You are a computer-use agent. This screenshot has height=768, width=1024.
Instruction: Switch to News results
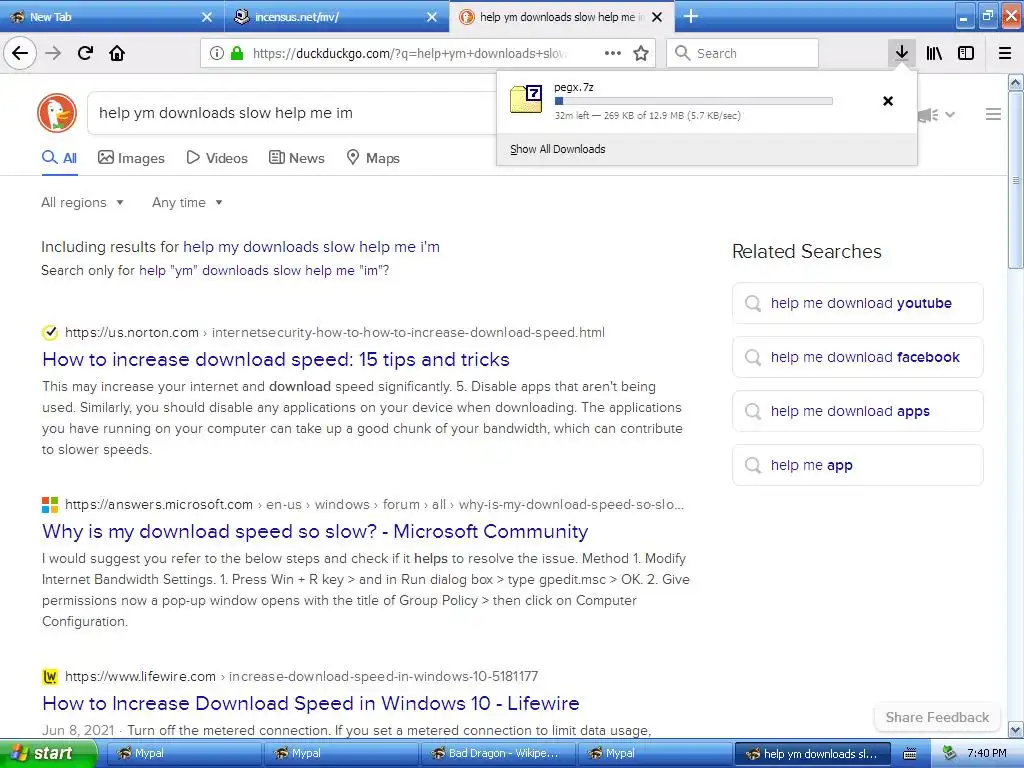[x=296, y=158]
